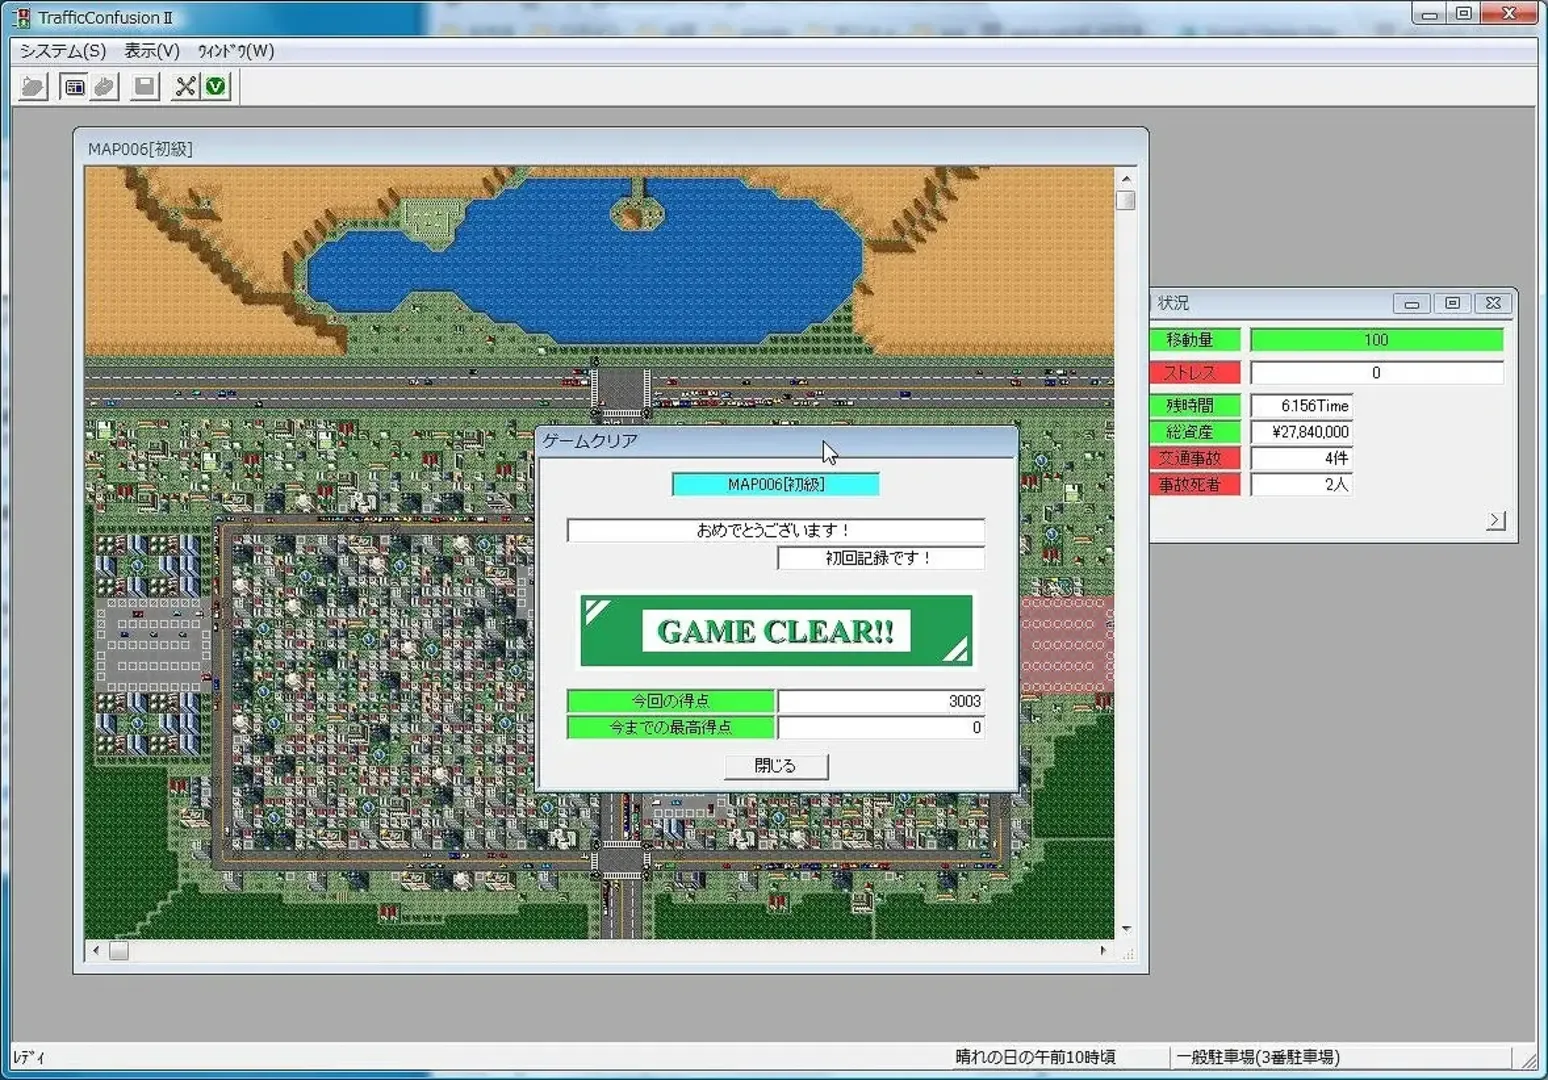Screen dimensions: 1548x1080
Task: Open the crossed wrench settings icon
Action: [x=185, y=87]
